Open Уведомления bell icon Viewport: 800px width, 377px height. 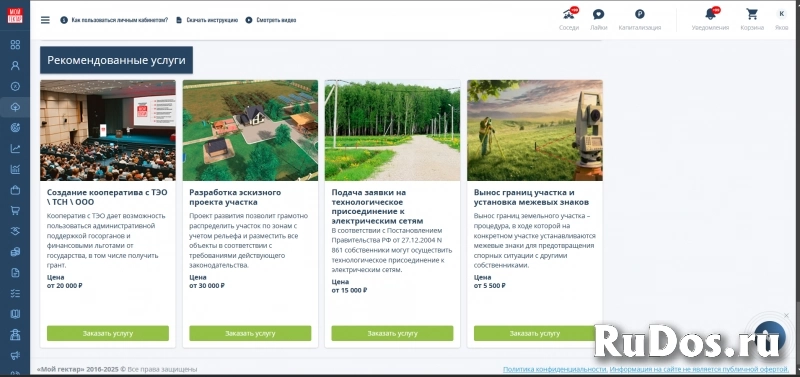click(710, 14)
